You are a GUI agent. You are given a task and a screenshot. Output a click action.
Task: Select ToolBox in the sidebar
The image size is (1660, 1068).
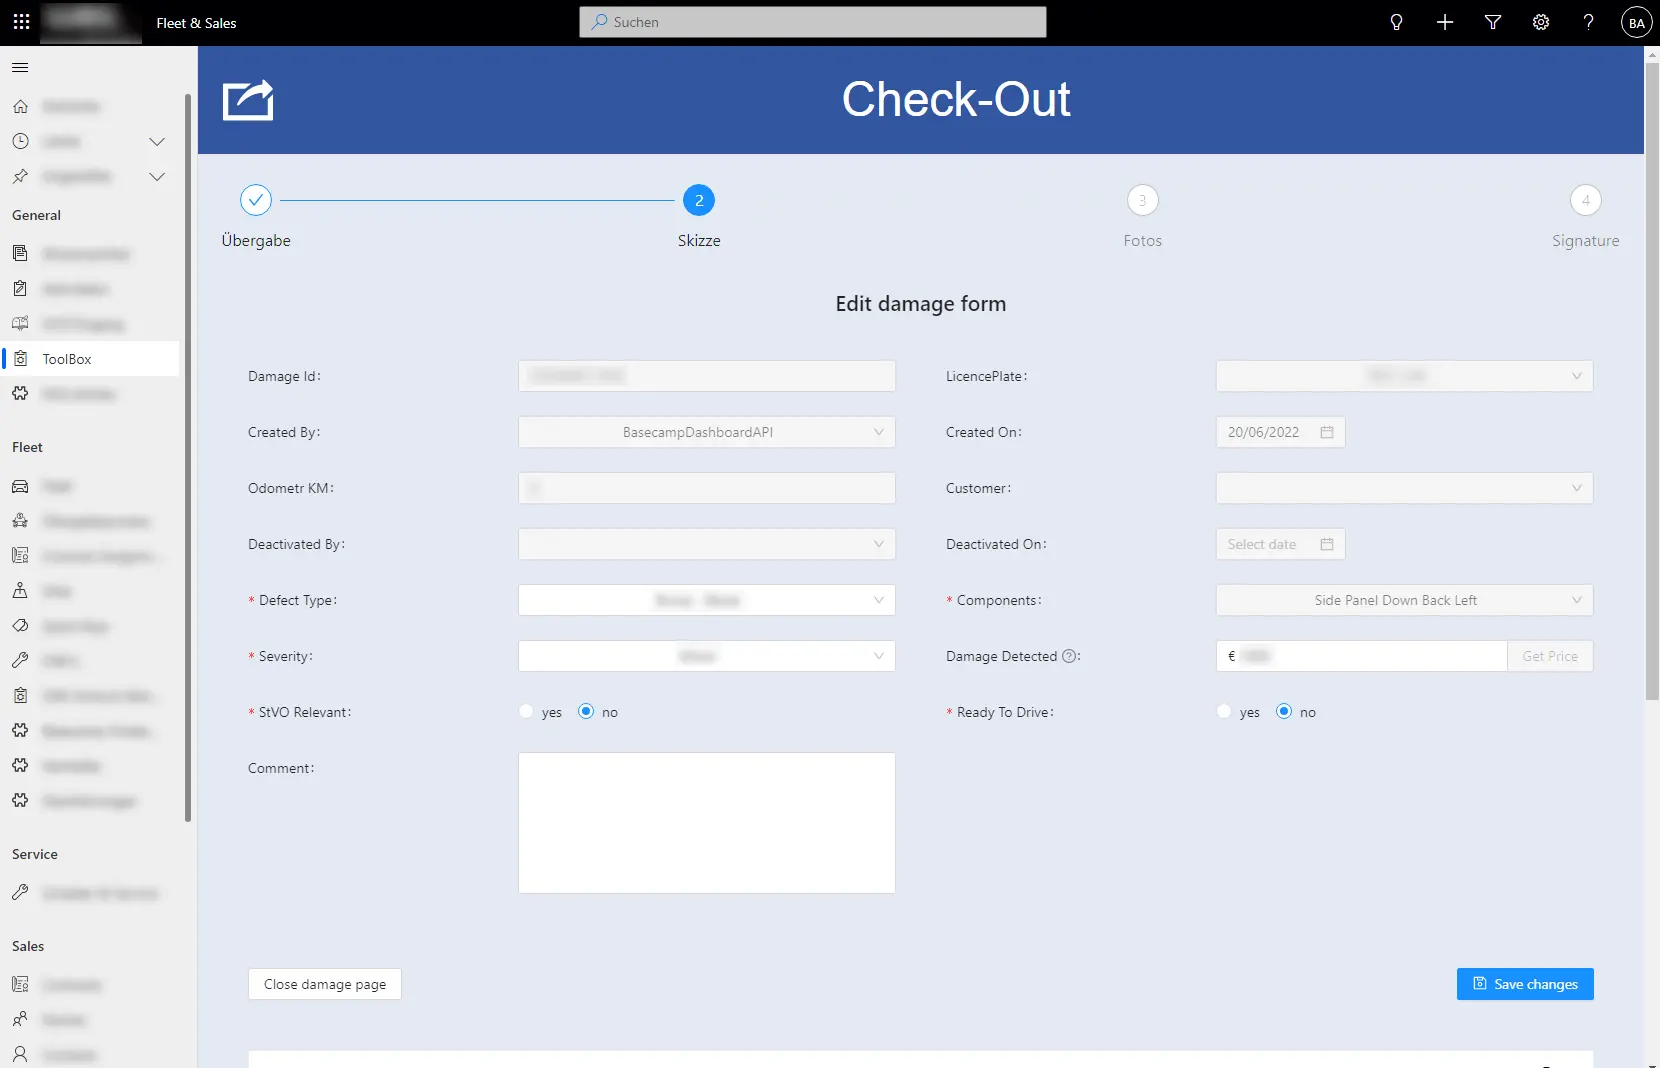(x=67, y=359)
